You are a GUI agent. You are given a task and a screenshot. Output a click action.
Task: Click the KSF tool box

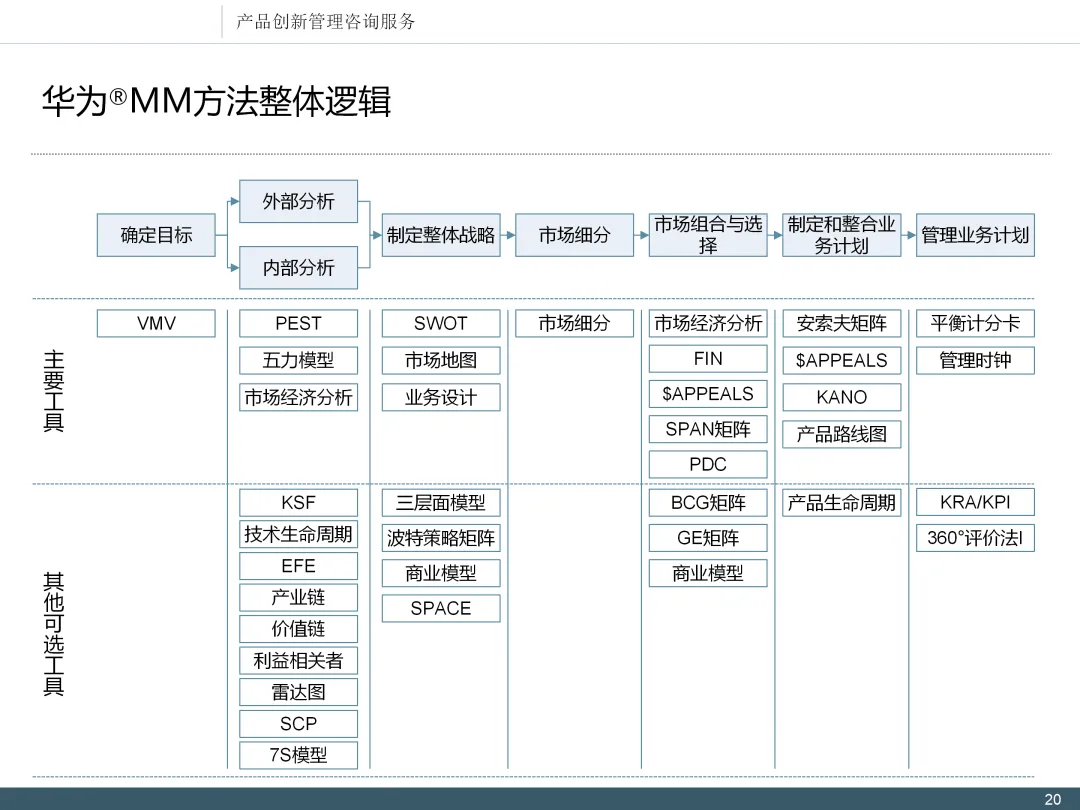pyautogui.click(x=298, y=503)
